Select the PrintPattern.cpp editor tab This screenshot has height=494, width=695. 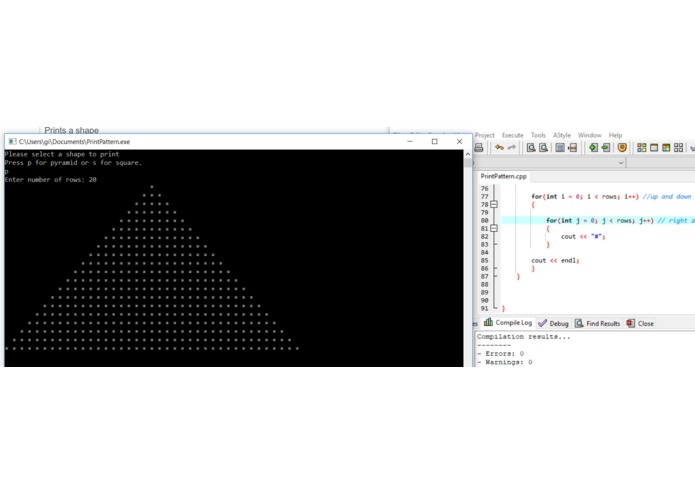[x=504, y=176]
